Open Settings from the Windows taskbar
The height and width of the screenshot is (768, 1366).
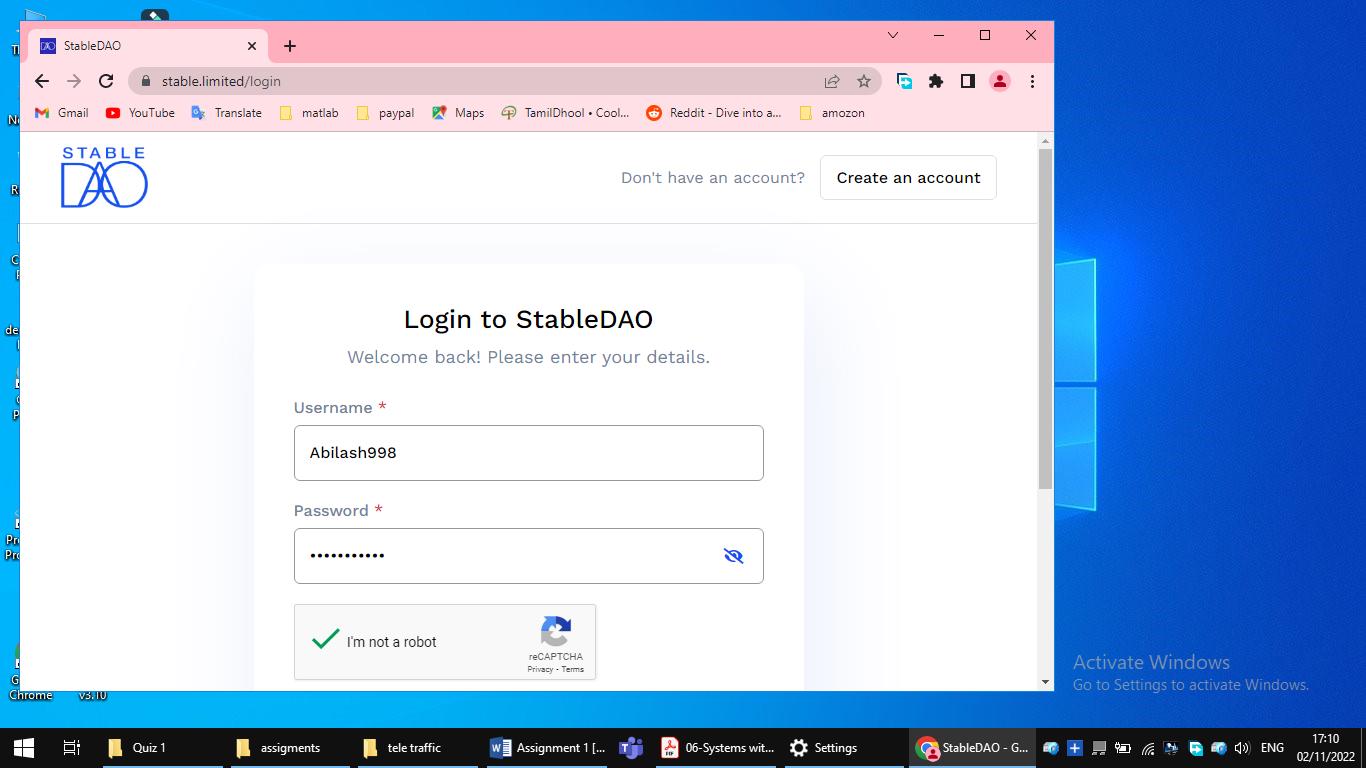pyautogui.click(x=824, y=748)
